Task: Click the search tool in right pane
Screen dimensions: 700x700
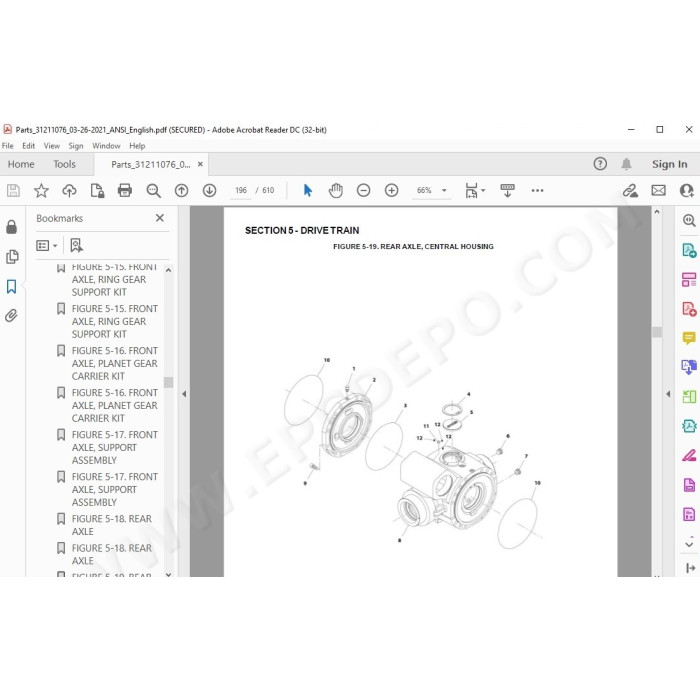Action: point(689,220)
